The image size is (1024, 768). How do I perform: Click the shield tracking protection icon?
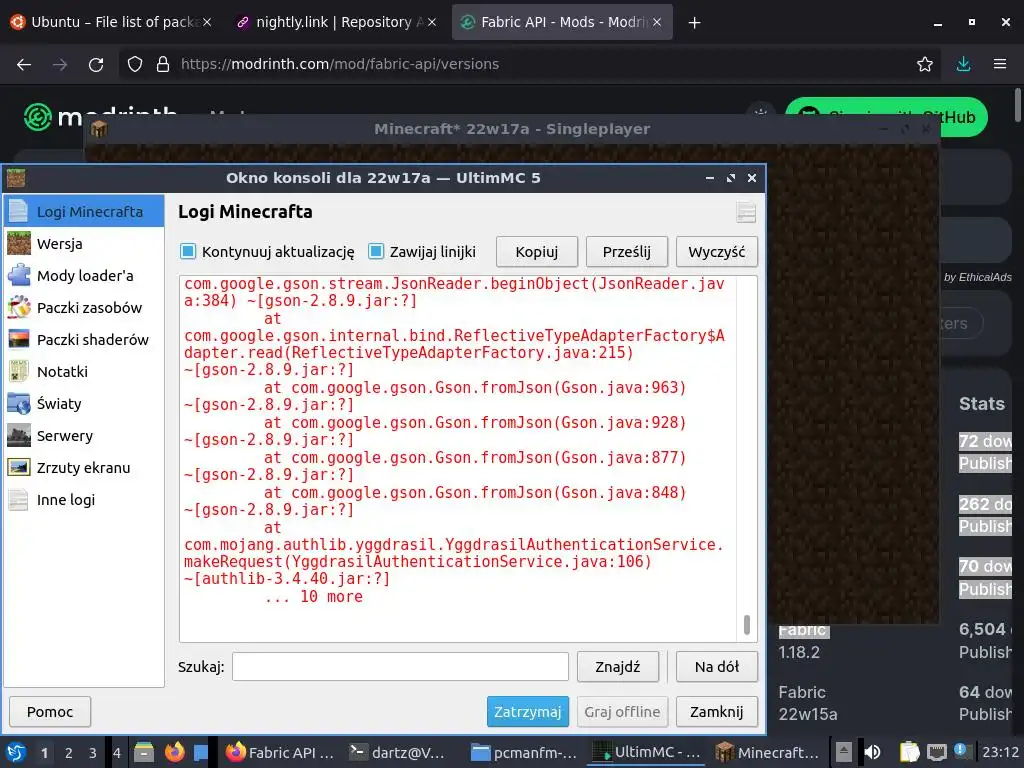tap(135, 64)
